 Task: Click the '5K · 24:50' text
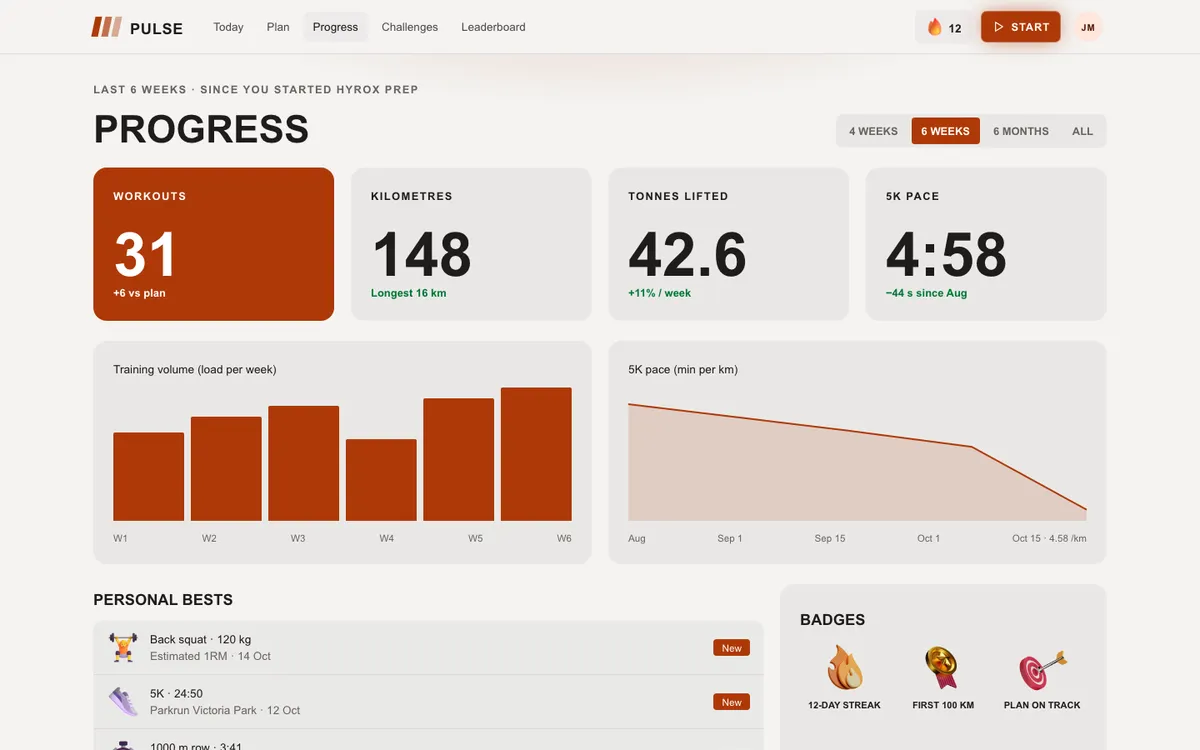coord(176,693)
